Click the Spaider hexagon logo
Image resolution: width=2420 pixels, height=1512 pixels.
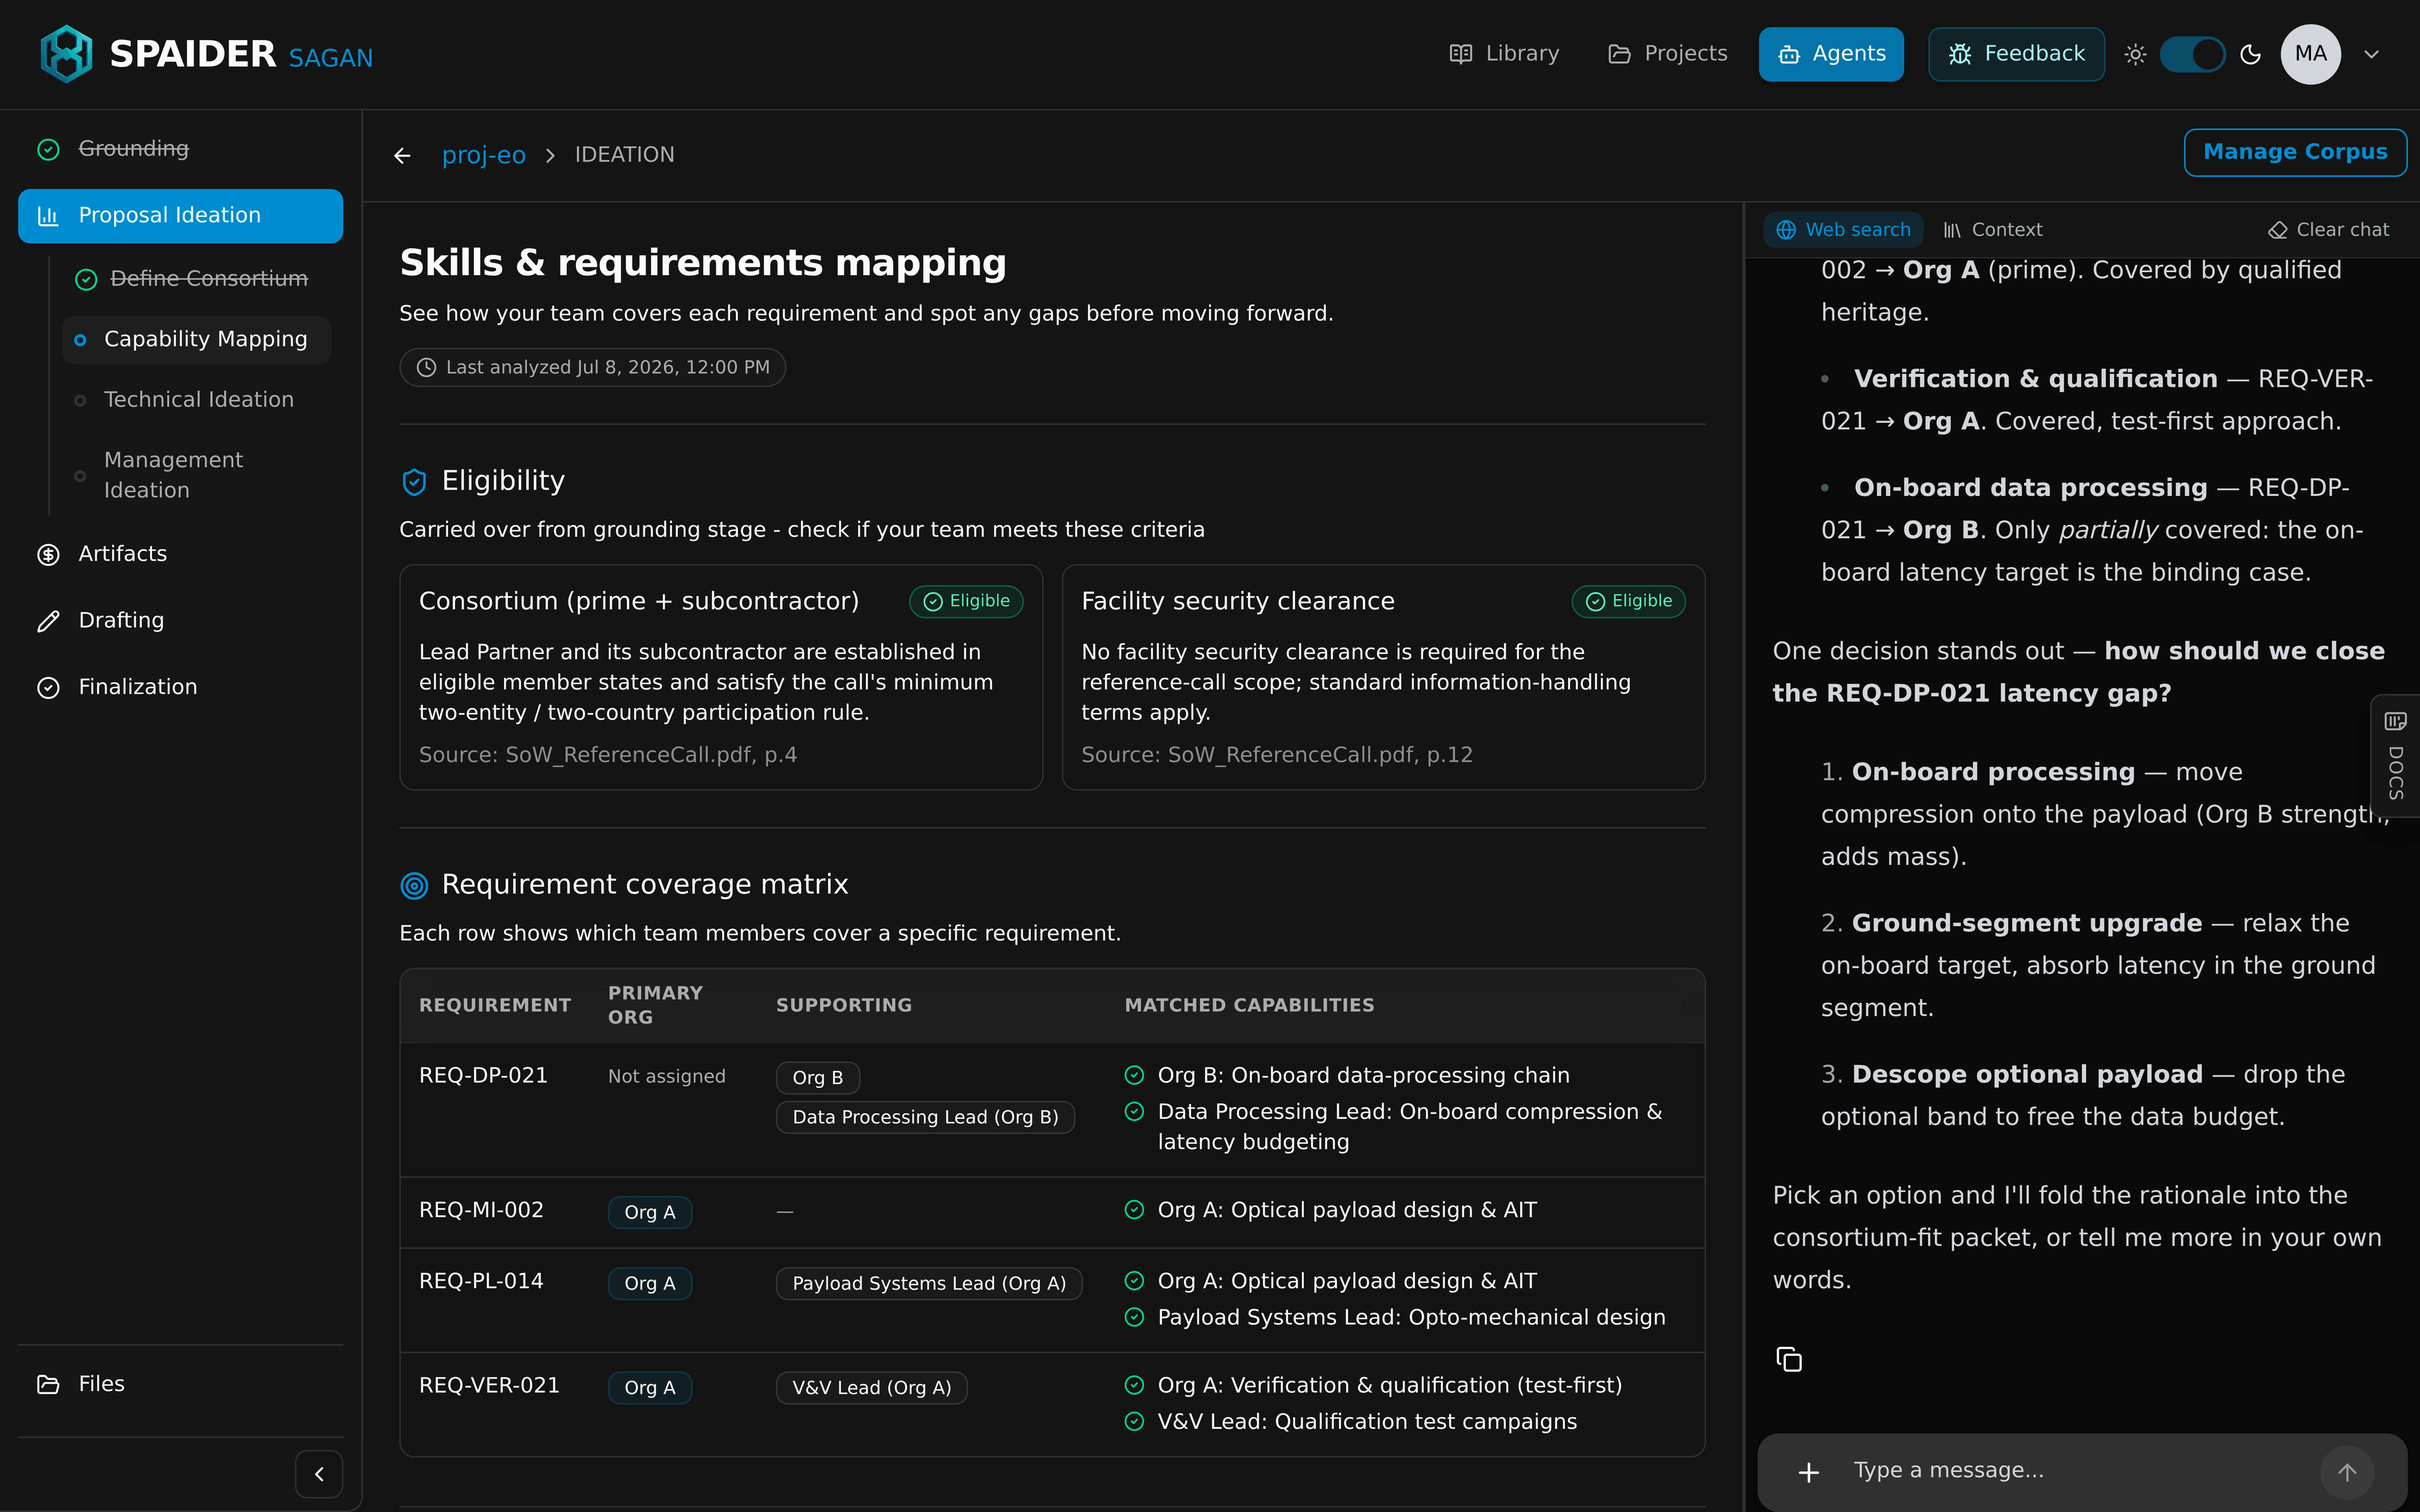pos(66,54)
